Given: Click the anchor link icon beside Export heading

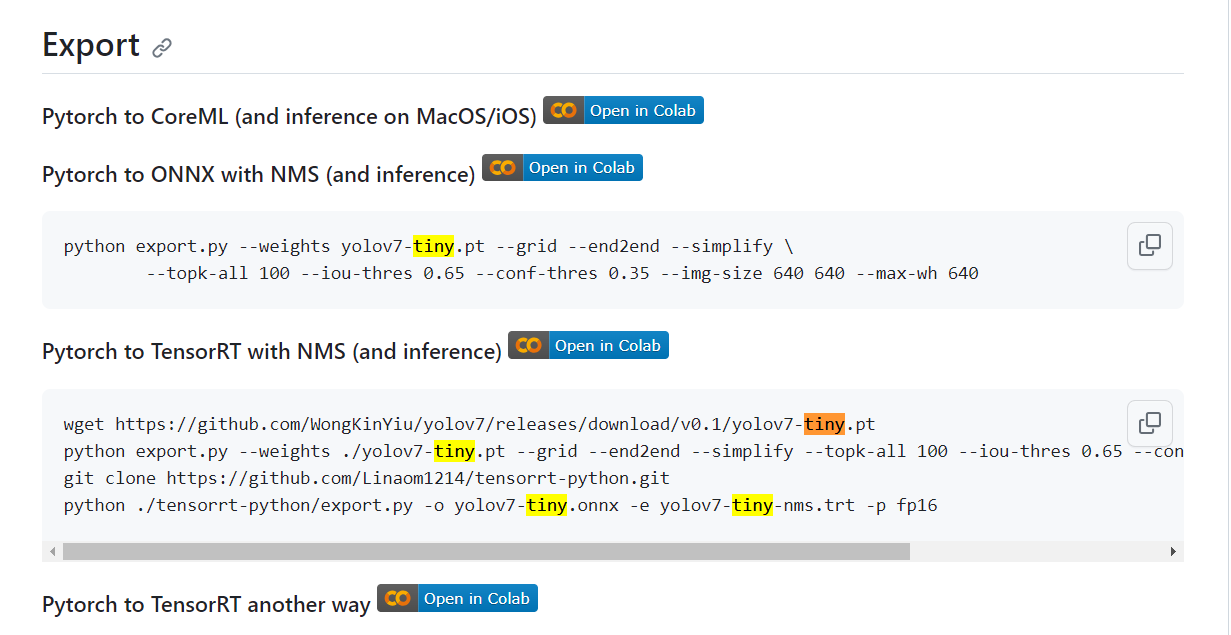Looking at the screenshot, I should pyautogui.click(x=162, y=47).
